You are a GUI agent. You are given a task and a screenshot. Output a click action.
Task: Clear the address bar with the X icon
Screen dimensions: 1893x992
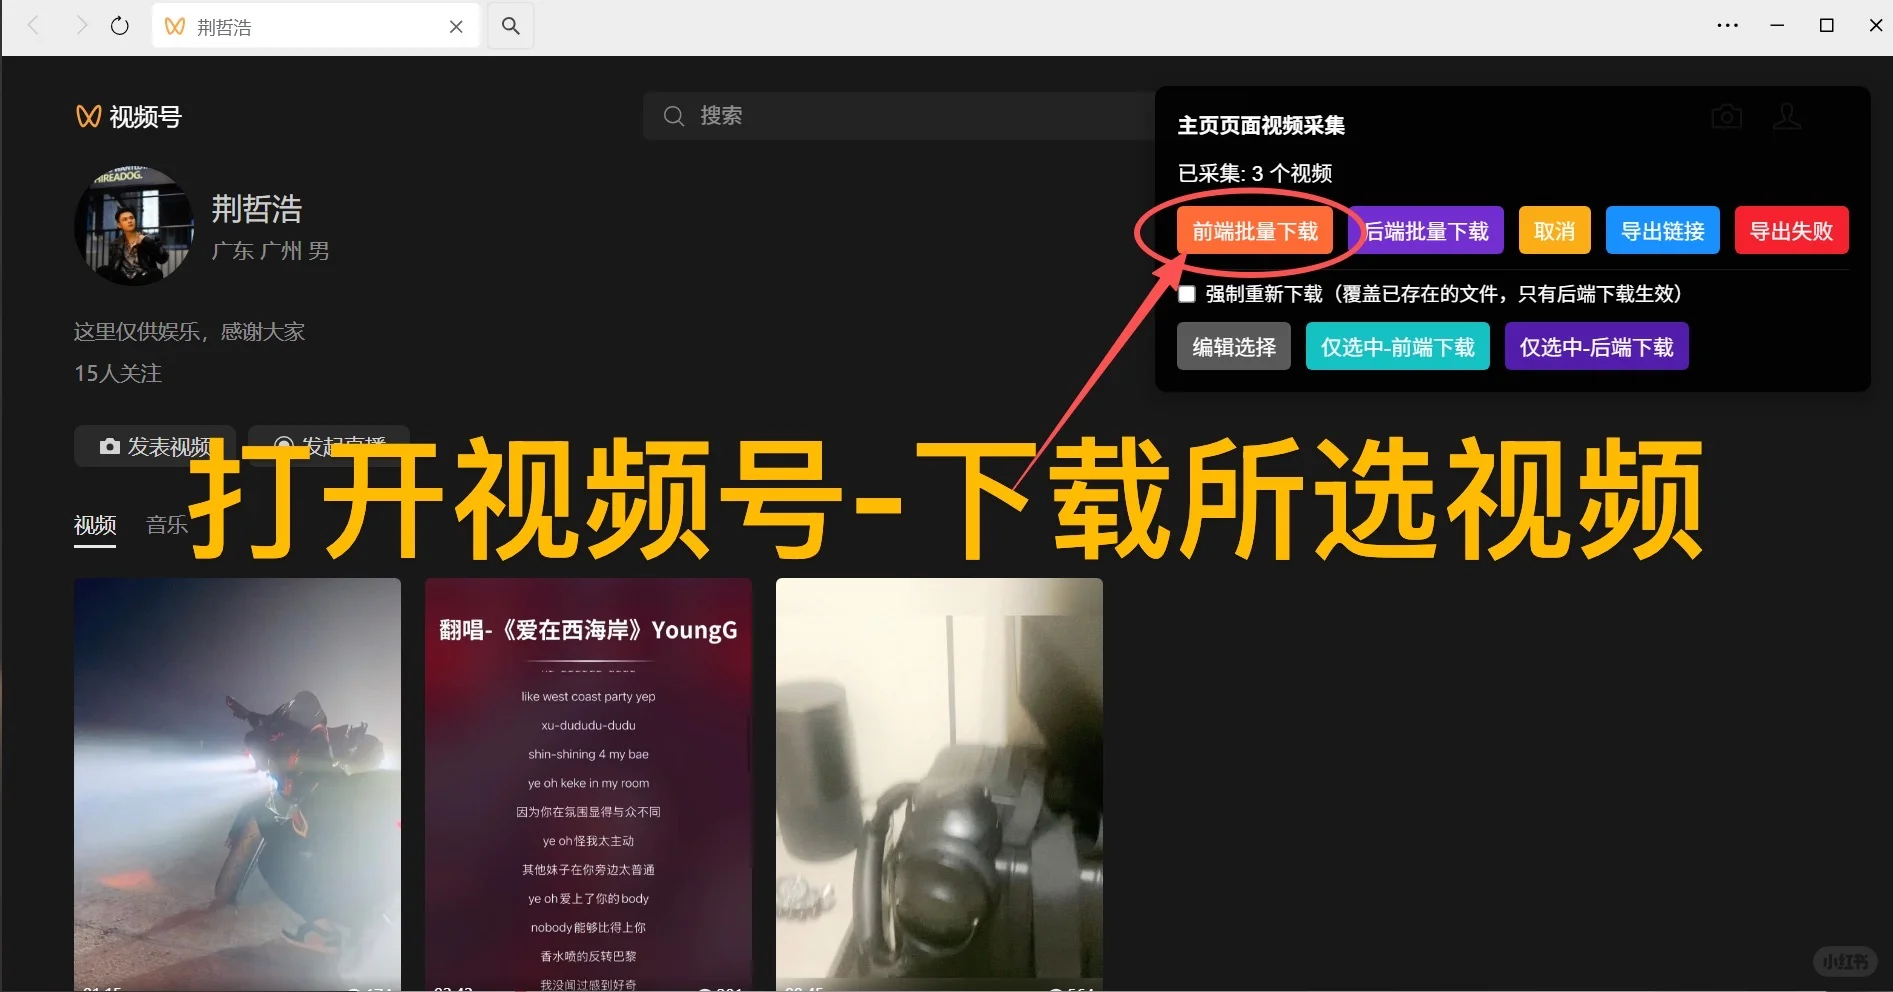(456, 26)
